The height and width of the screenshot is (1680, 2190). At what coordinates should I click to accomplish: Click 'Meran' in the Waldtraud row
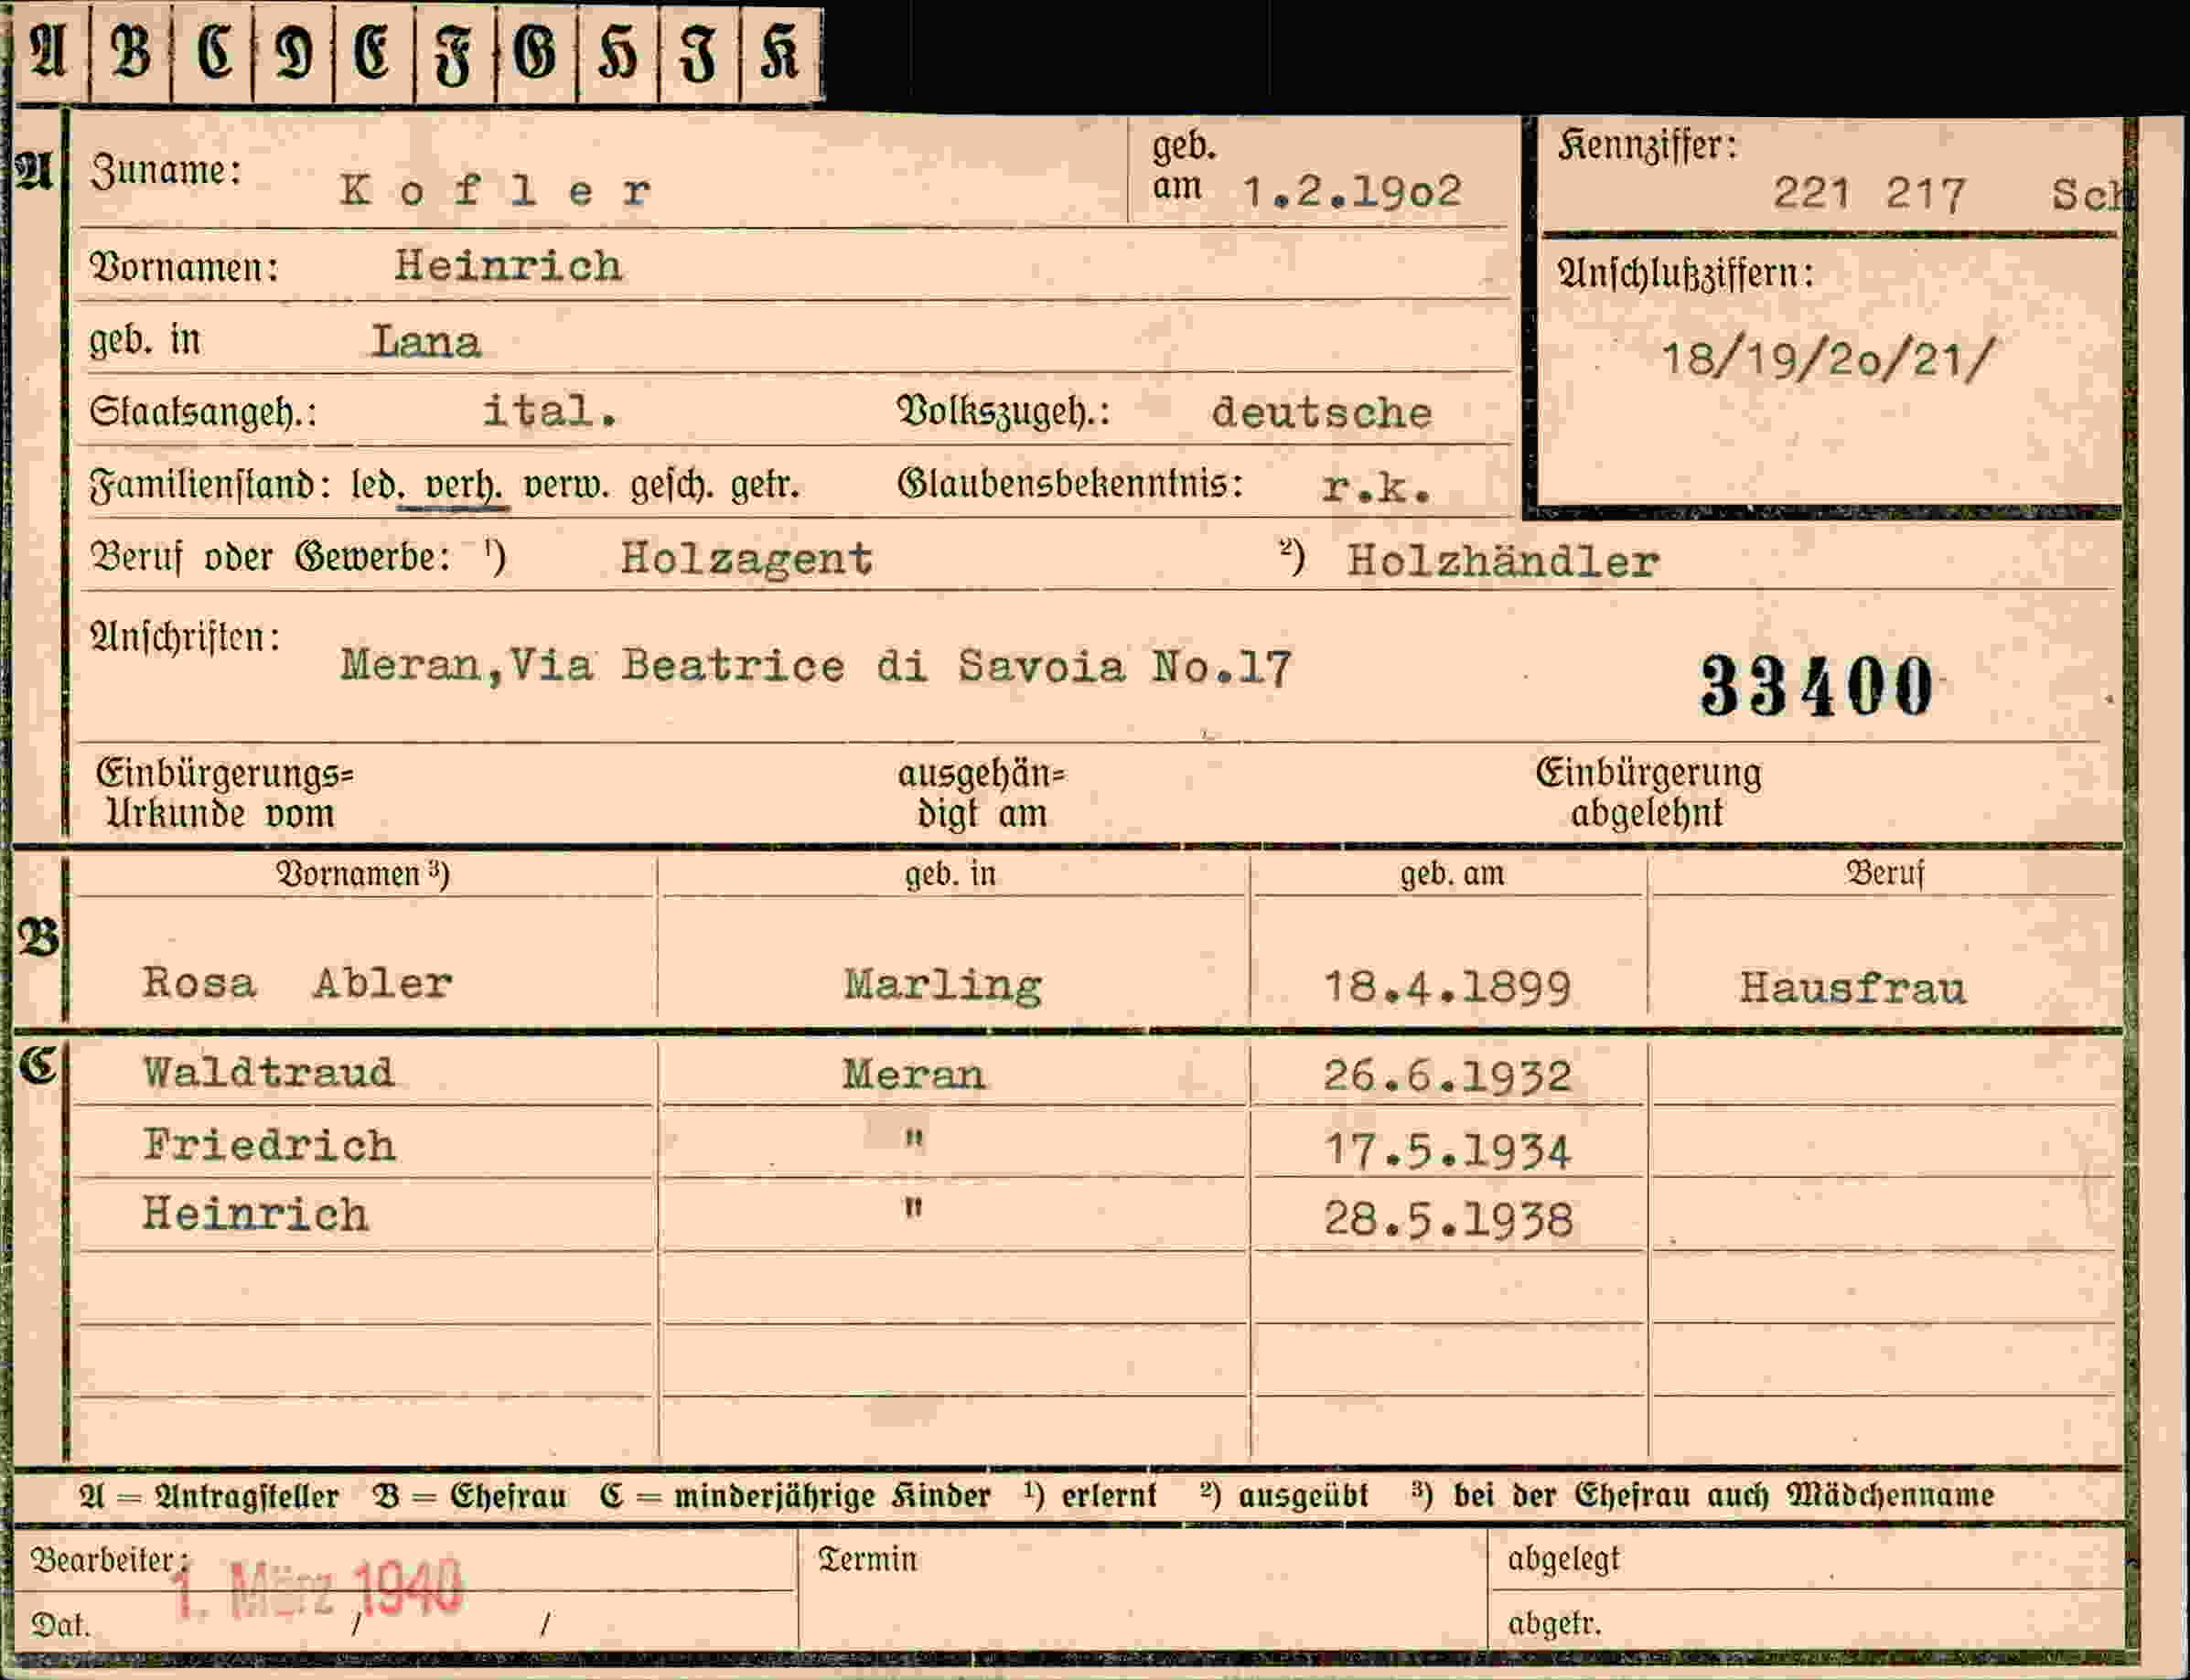click(913, 1075)
